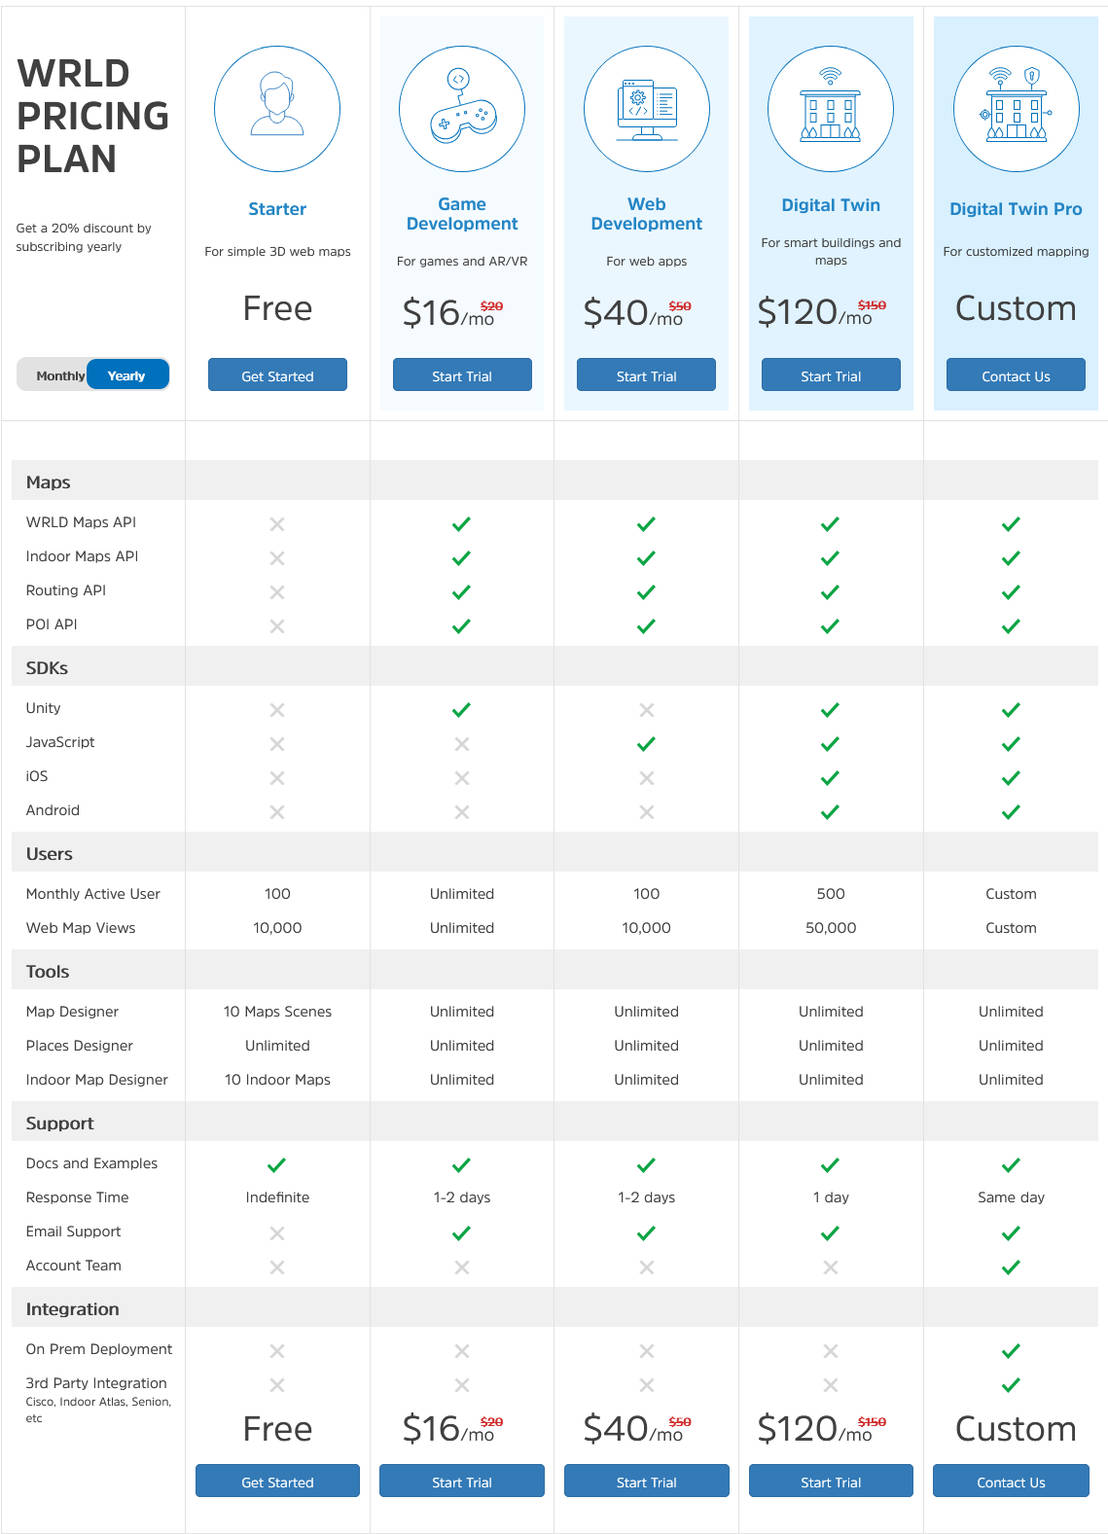The width and height of the screenshot is (1108, 1534).
Task: Click the Support section header
Action: pos(554,1123)
